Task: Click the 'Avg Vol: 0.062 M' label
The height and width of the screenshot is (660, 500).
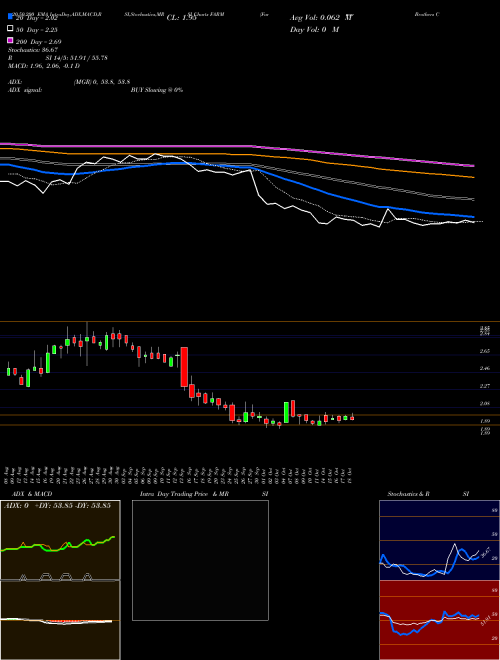Action: click(321, 18)
